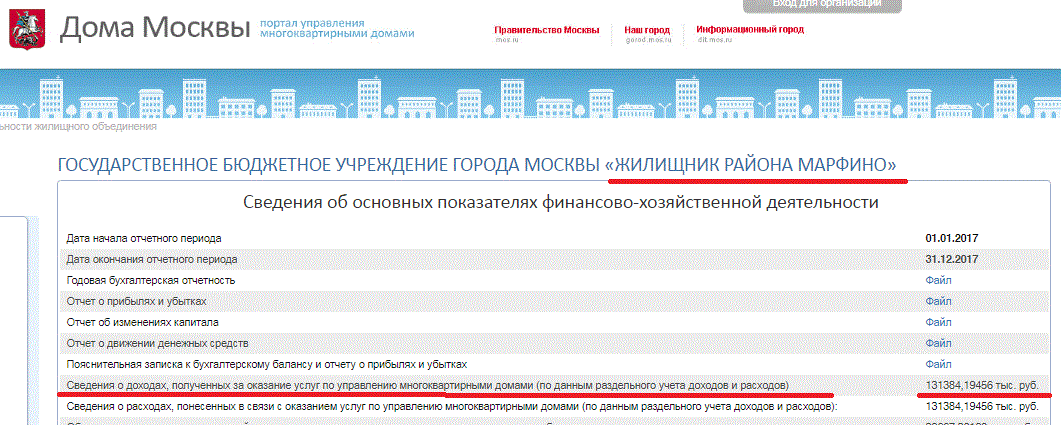Viewport: 1061px width, 425px height.
Task: Open the Файл link for Годовая бухгалтерская отчетность
Action: 938,280
